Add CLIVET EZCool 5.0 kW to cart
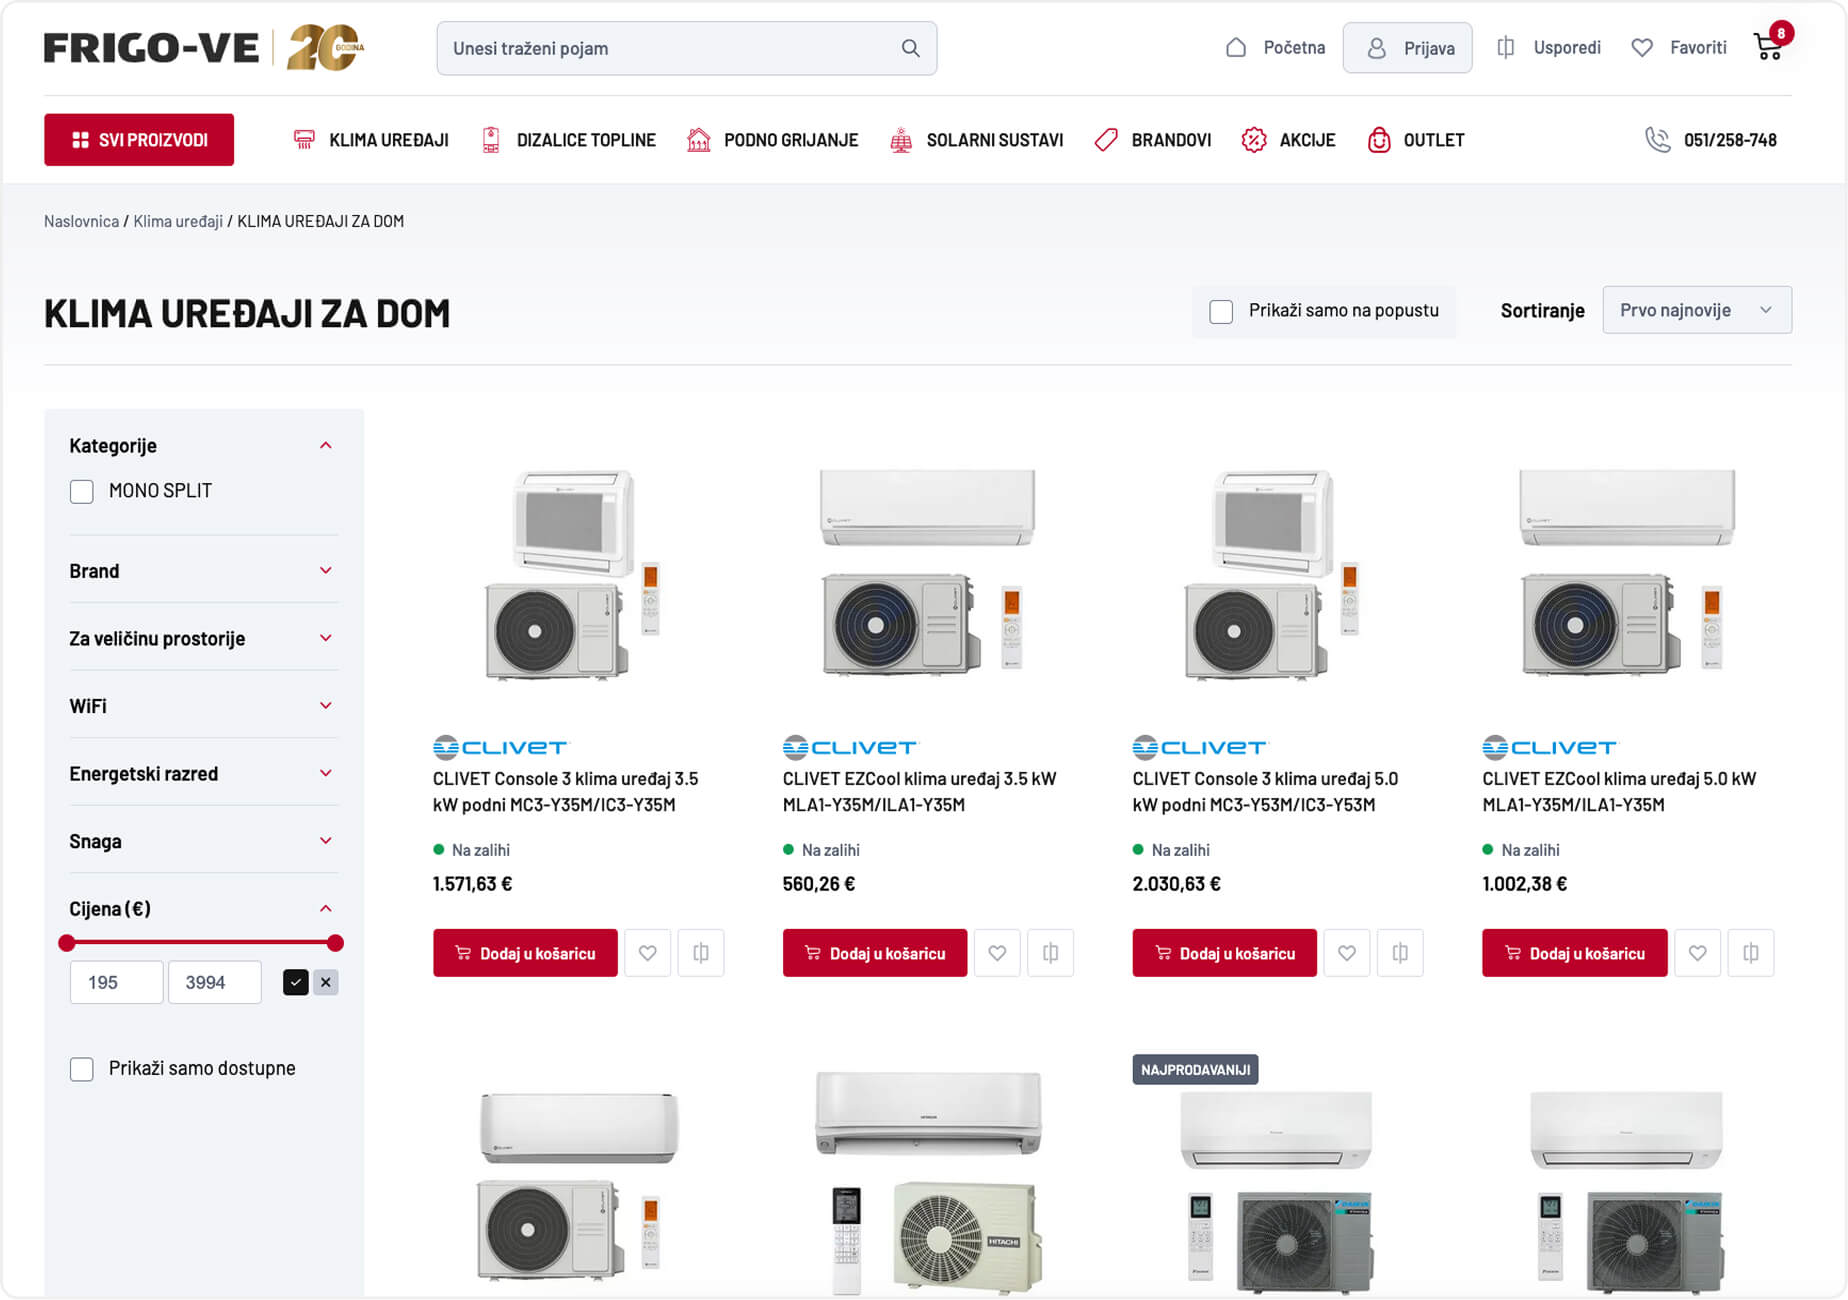Screen dimensions: 1848x1300 (1575, 953)
